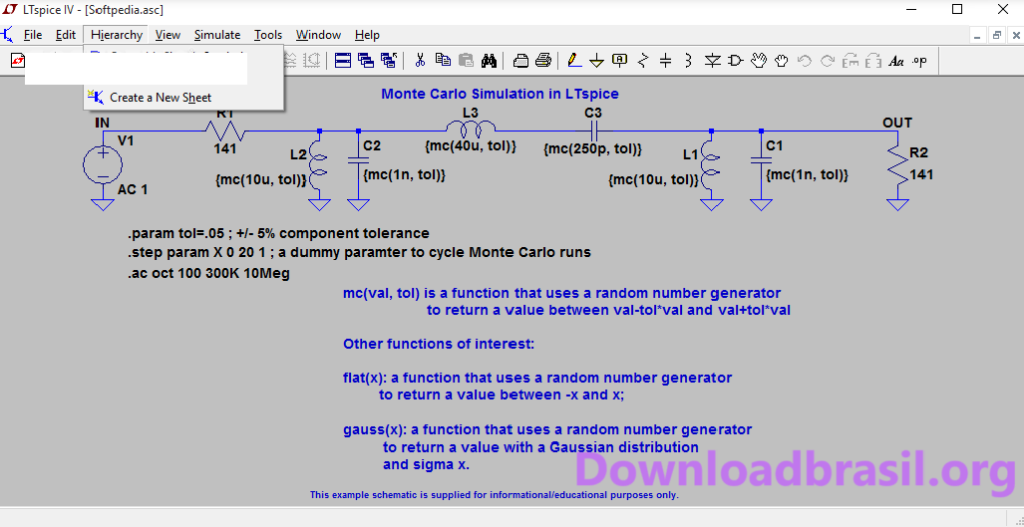
Task: Select resistor R2 symbol
Action: 898,166
